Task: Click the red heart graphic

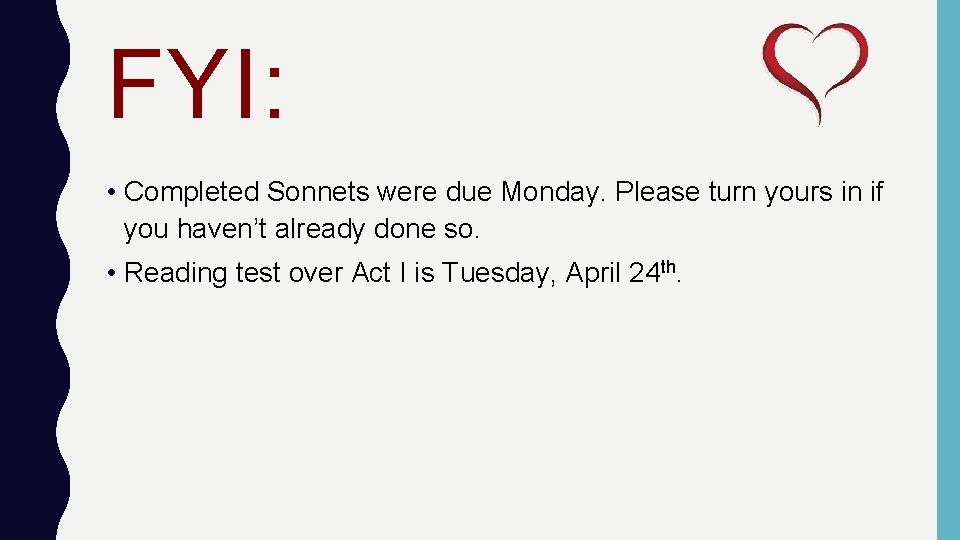Action: coord(815,74)
